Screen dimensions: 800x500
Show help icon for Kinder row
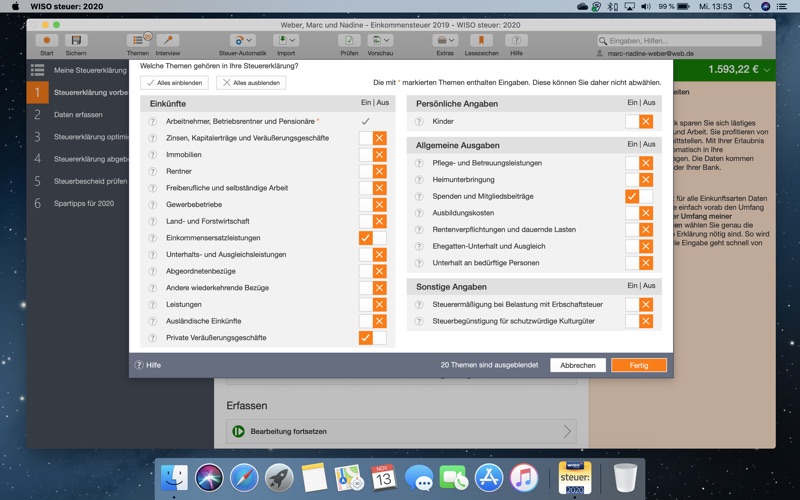pyautogui.click(x=419, y=121)
